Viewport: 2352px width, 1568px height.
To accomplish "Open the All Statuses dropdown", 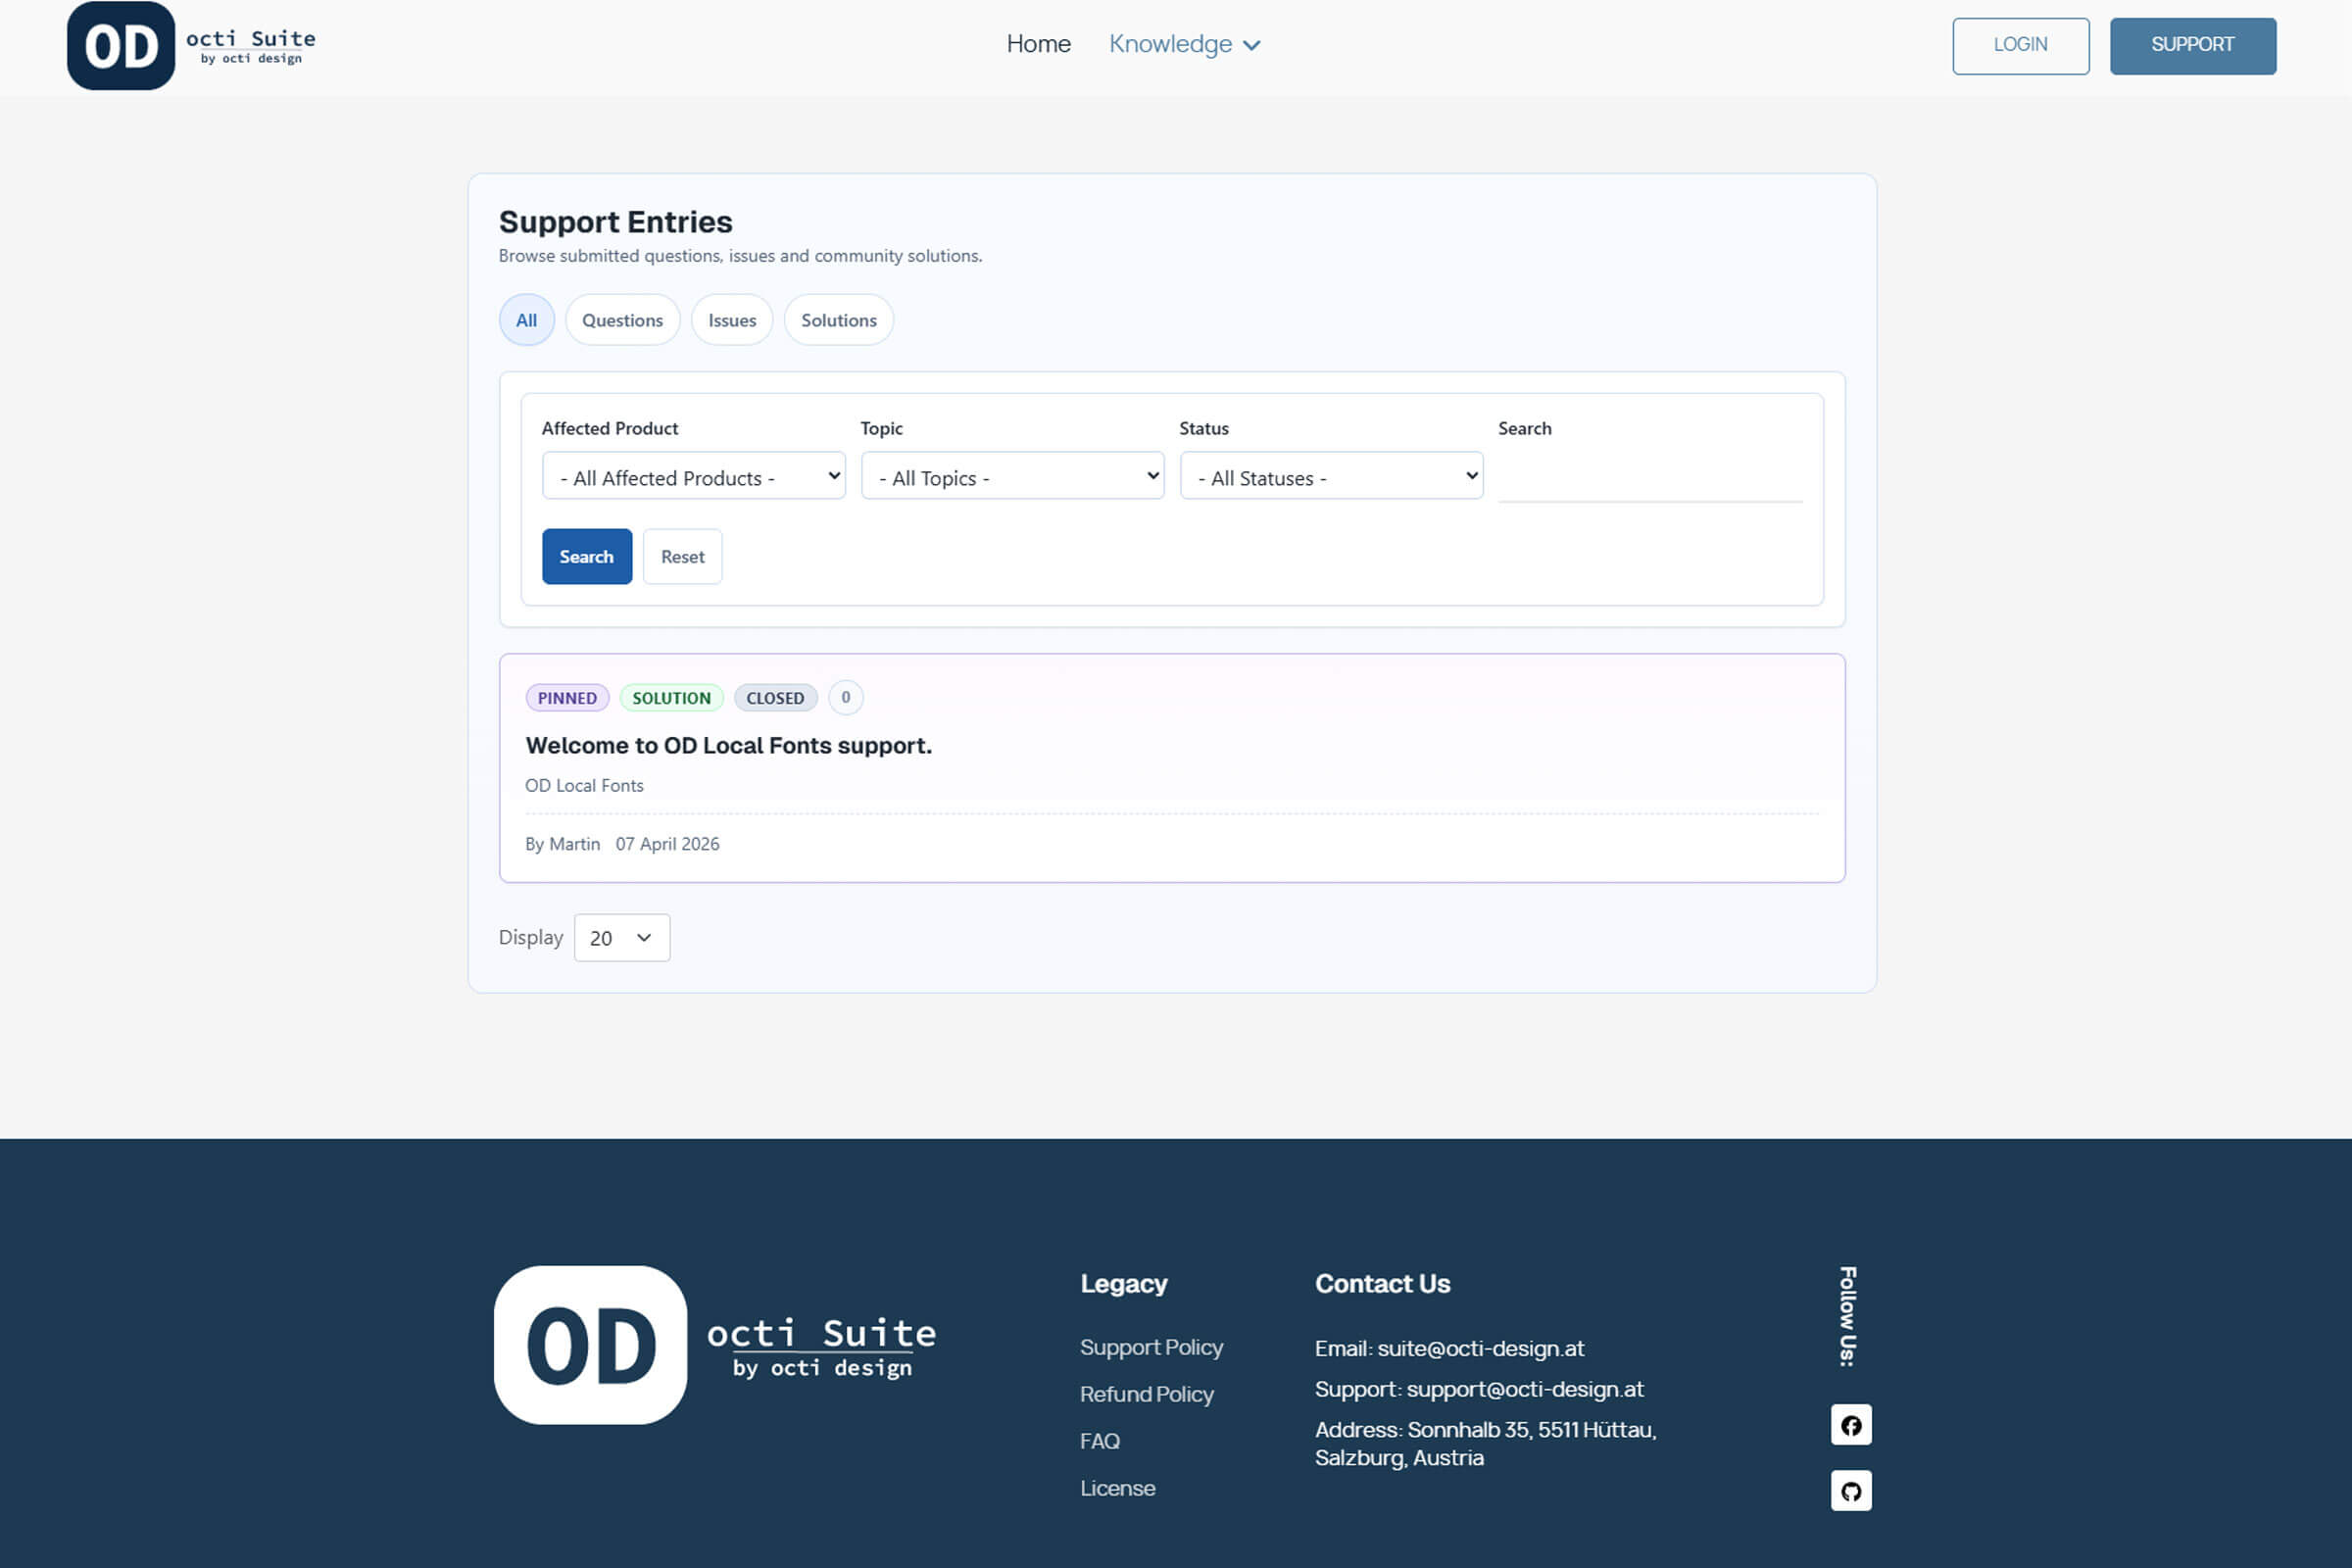I will (1331, 477).
